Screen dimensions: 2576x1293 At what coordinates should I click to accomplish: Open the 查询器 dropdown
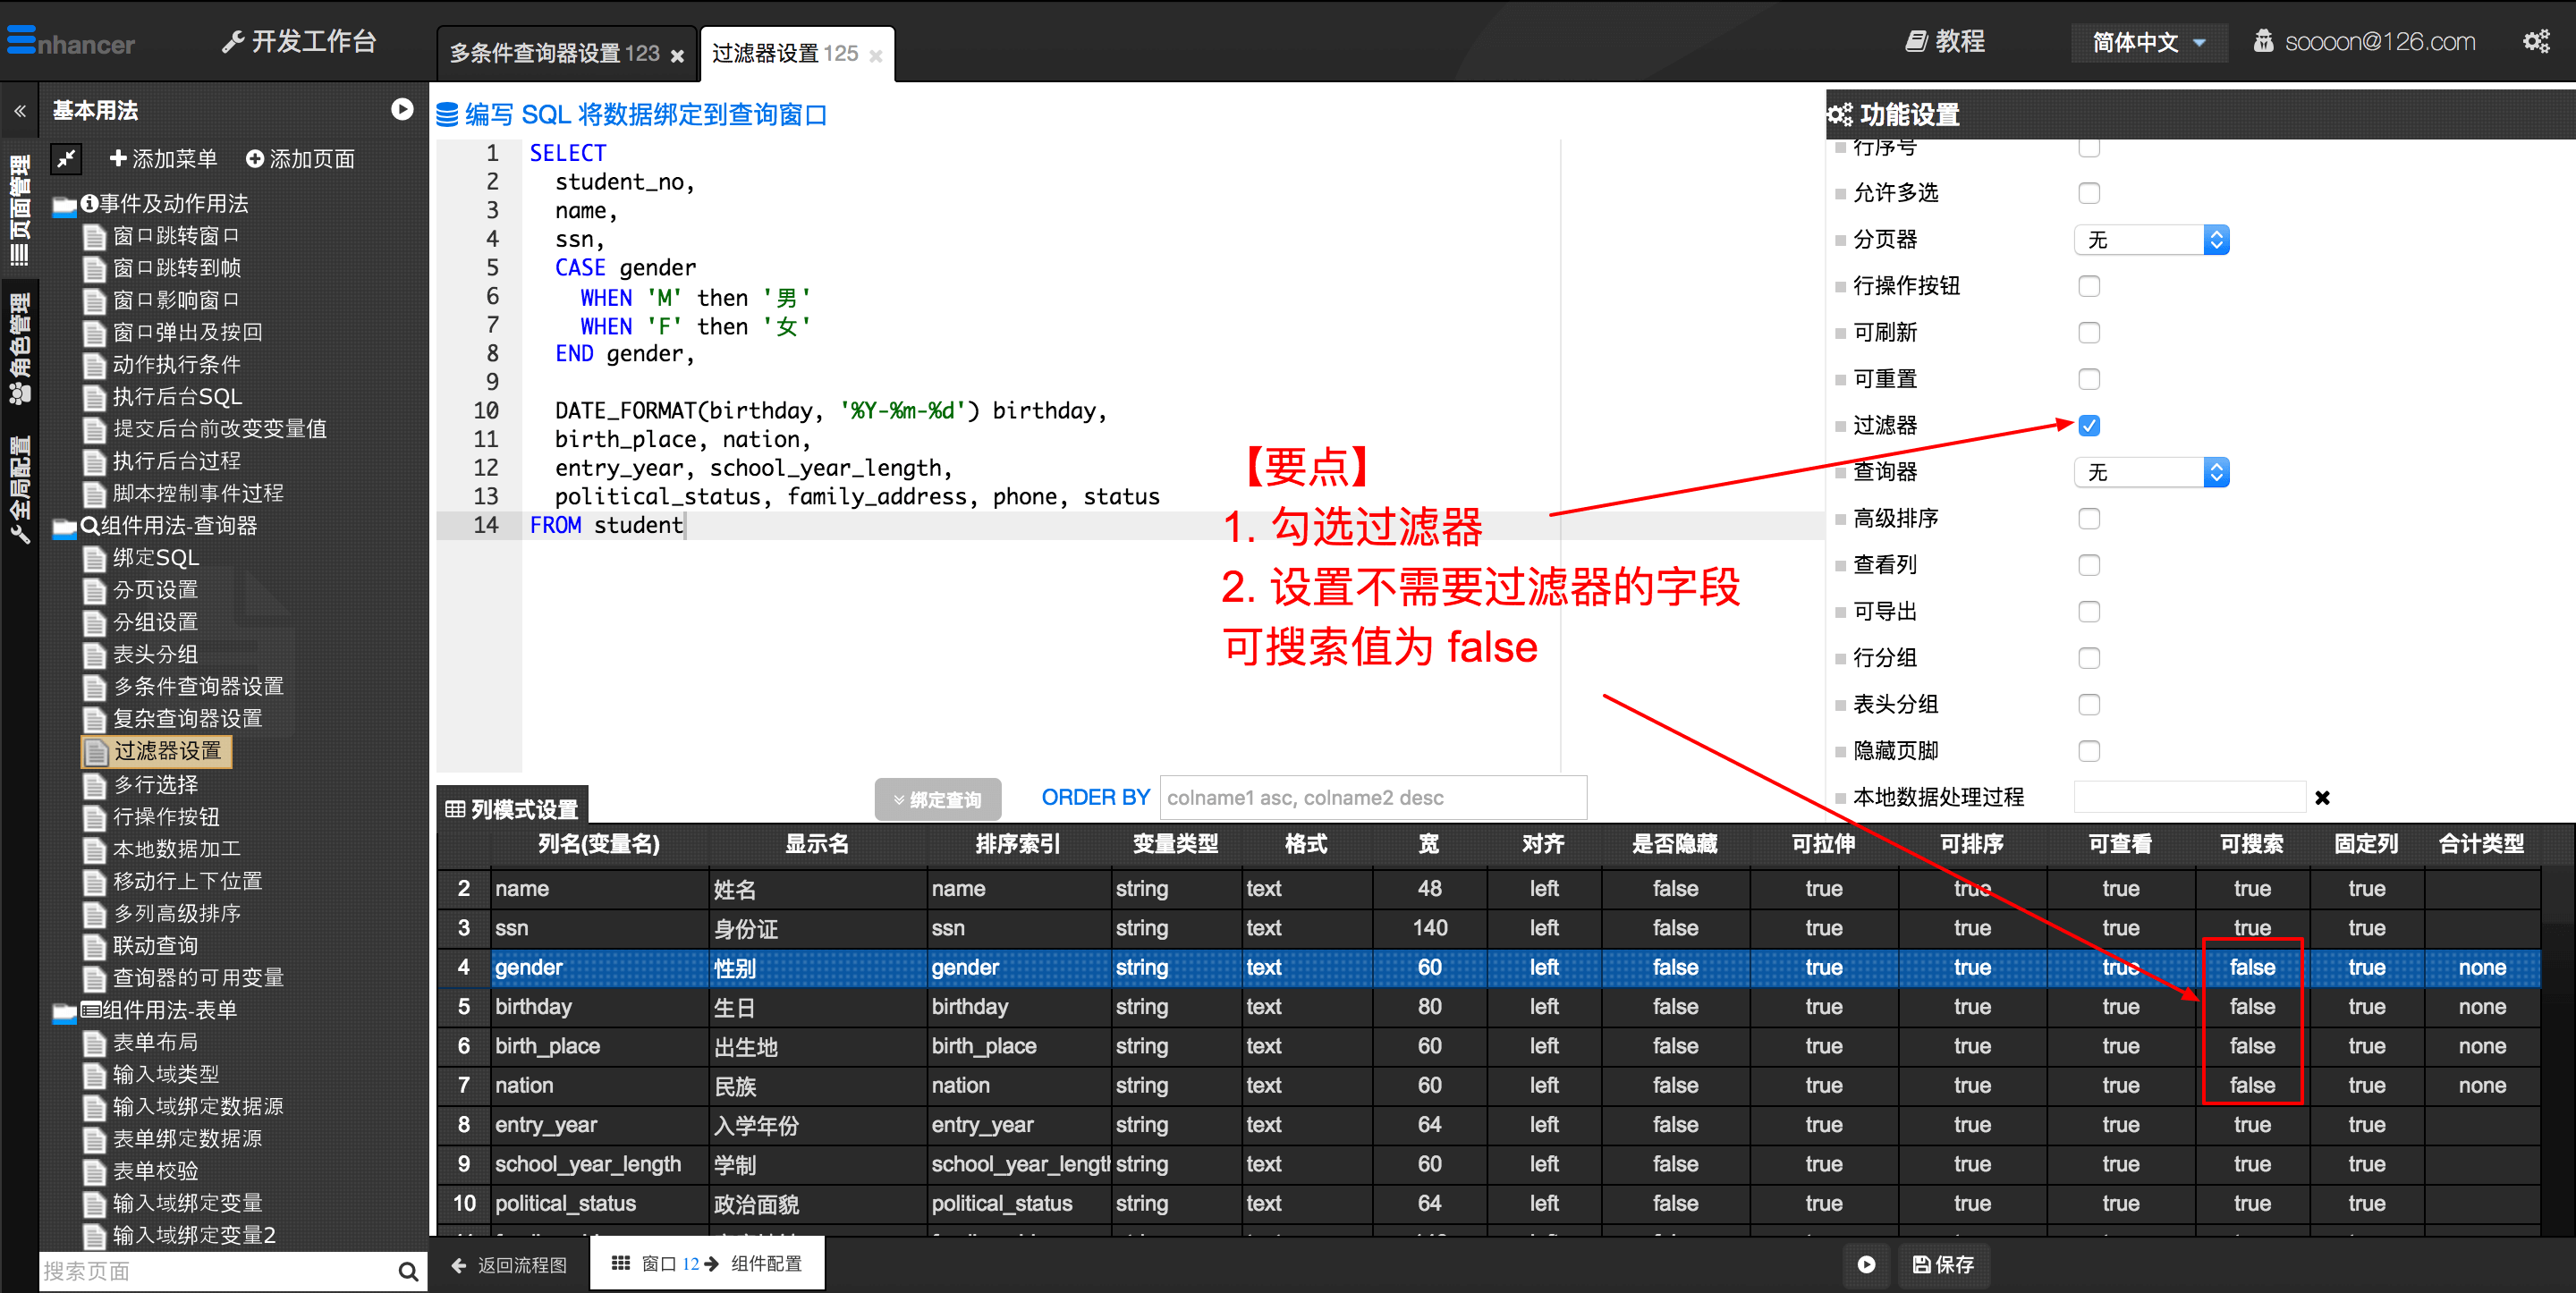point(2150,472)
